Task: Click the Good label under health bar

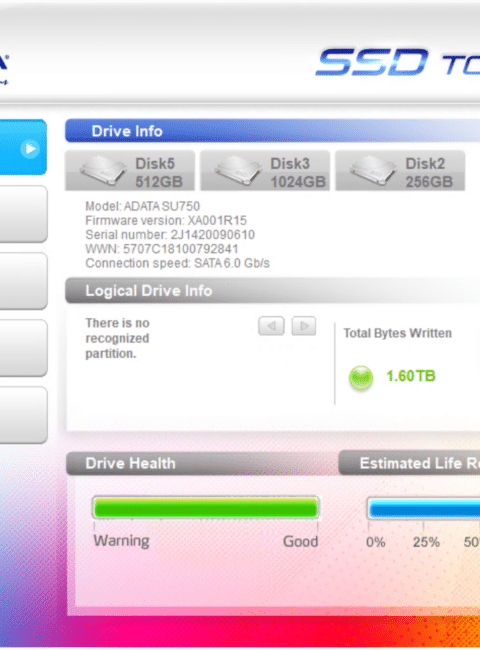Action: [301, 541]
